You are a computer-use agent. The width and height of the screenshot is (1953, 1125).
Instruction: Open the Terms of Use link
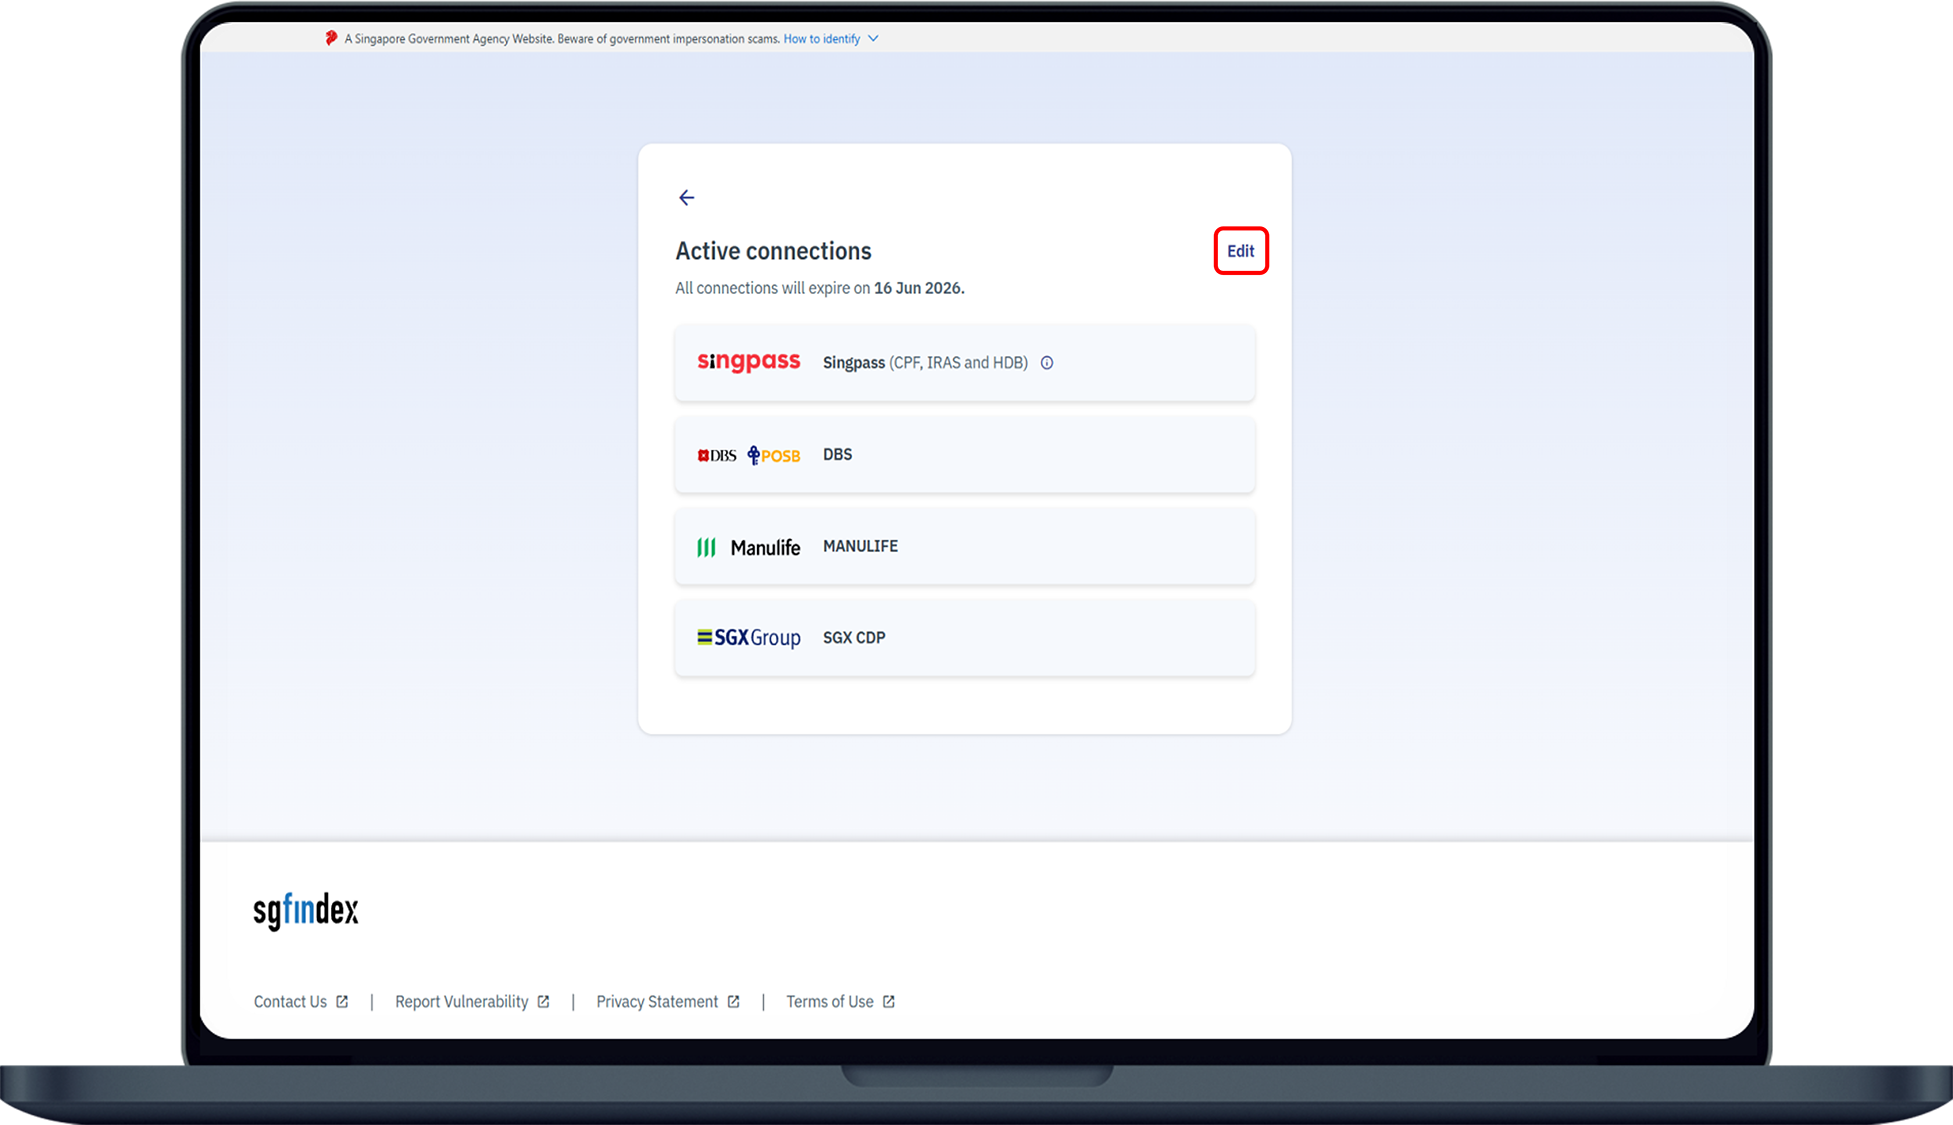point(829,1002)
